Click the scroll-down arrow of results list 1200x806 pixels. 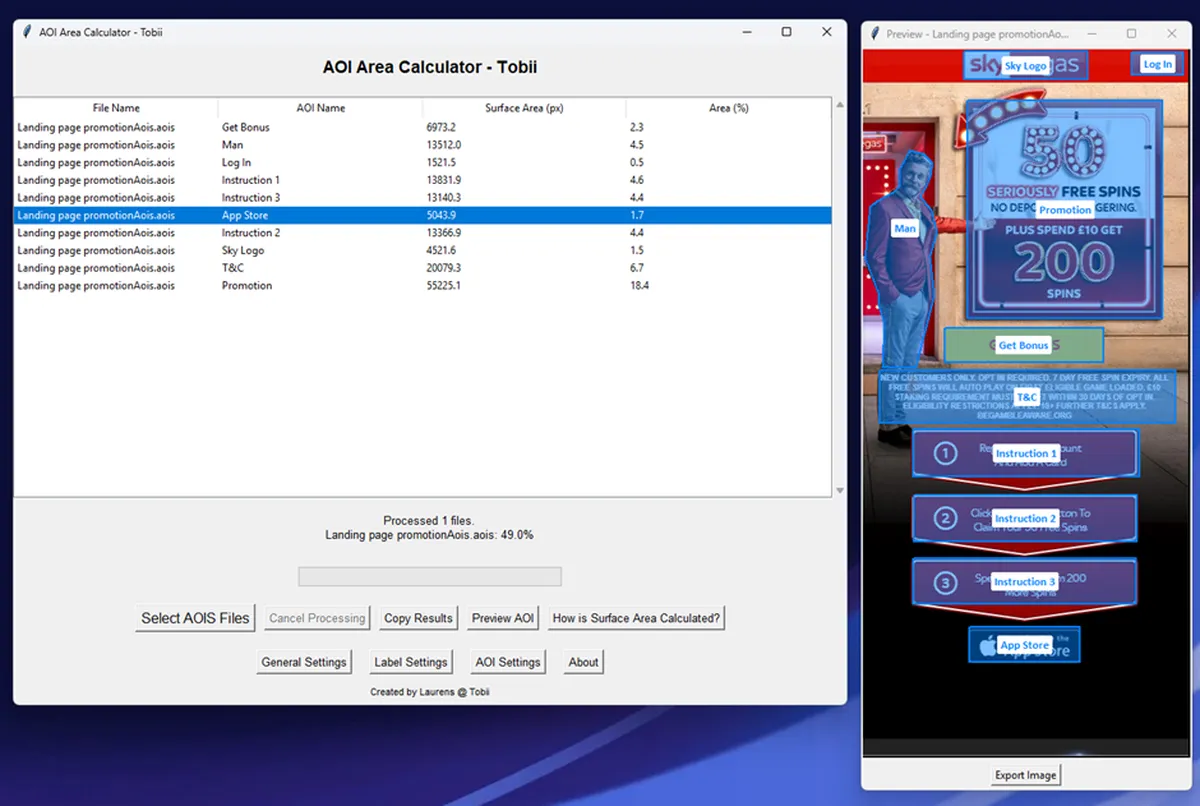839,490
